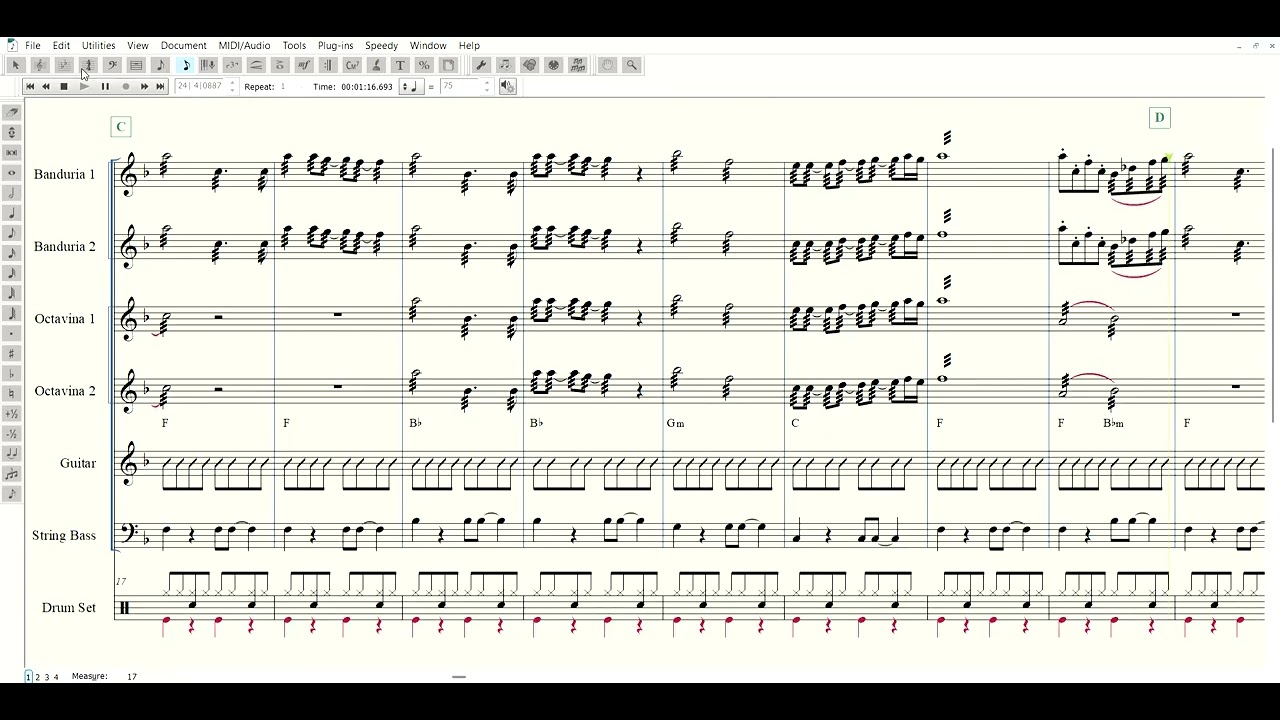Click rehearsal mark D in the score

tap(1160, 118)
